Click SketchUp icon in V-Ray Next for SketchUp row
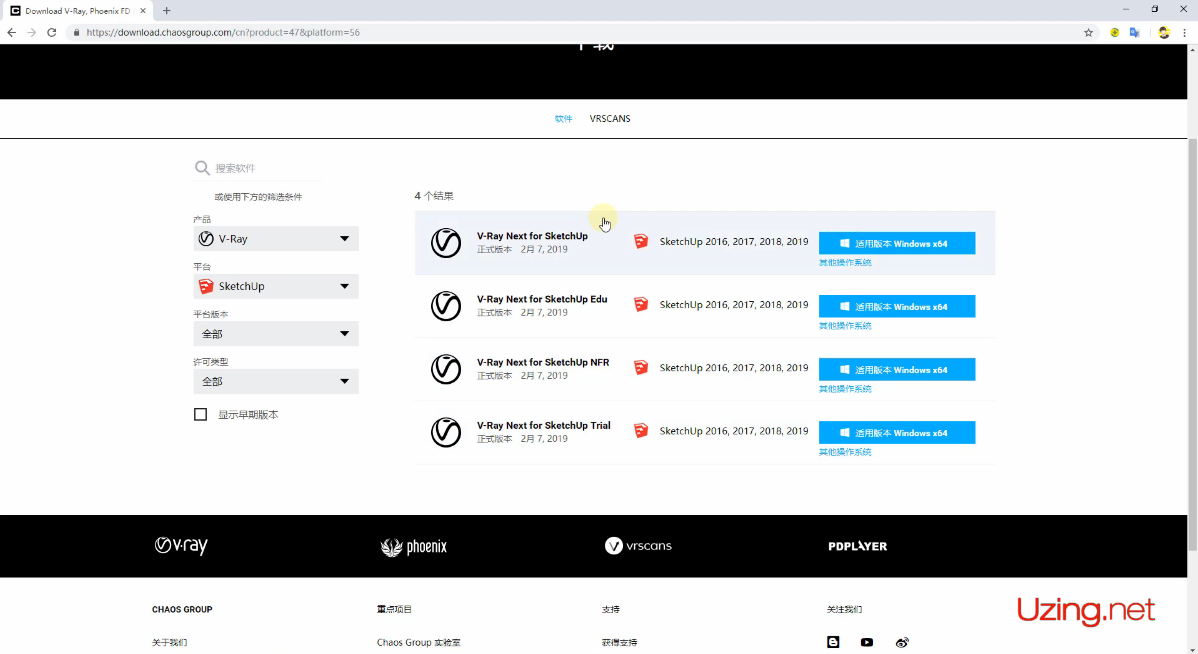 [x=640, y=241]
